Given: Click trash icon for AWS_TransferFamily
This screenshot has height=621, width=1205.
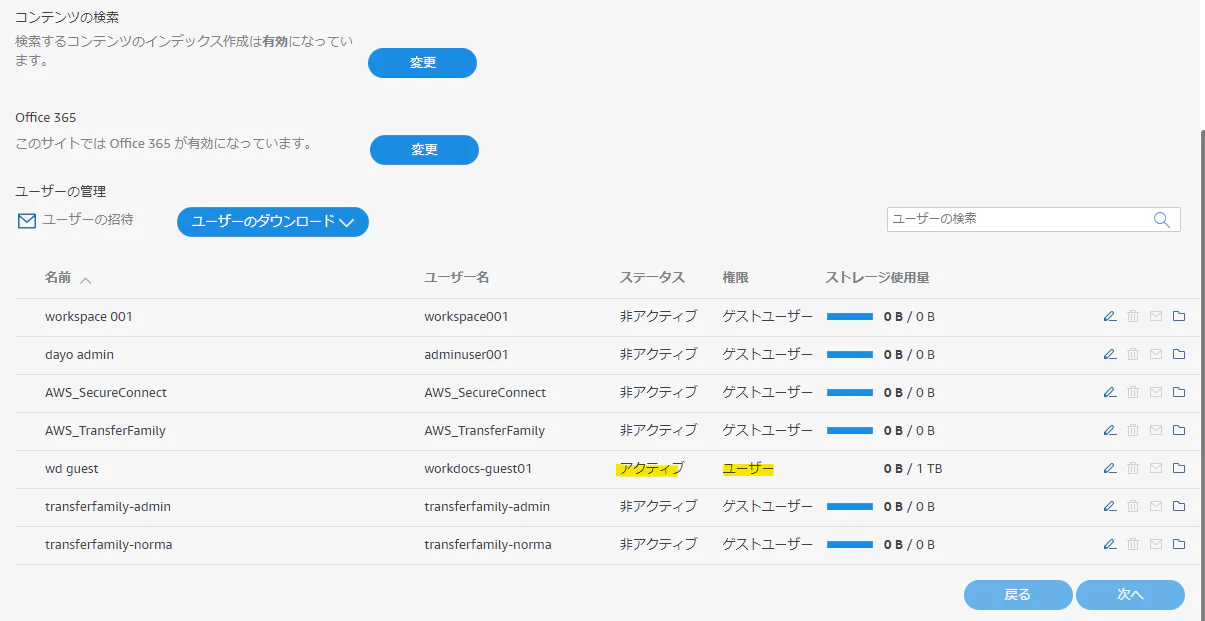Looking at the screenshot, I should (x=1133, y=430).
